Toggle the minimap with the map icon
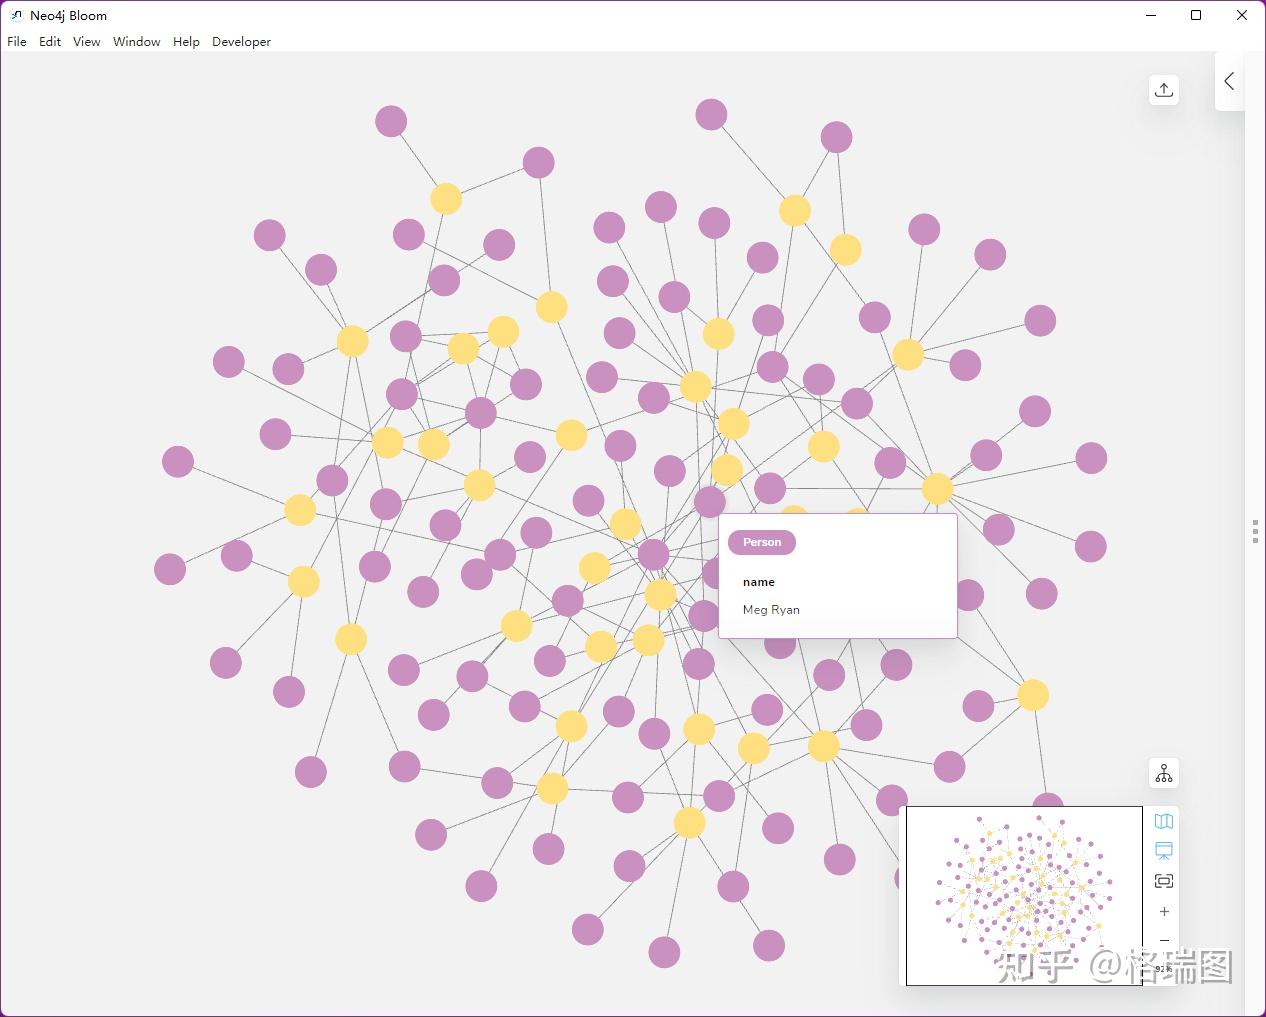 [x=1163, y=820]
